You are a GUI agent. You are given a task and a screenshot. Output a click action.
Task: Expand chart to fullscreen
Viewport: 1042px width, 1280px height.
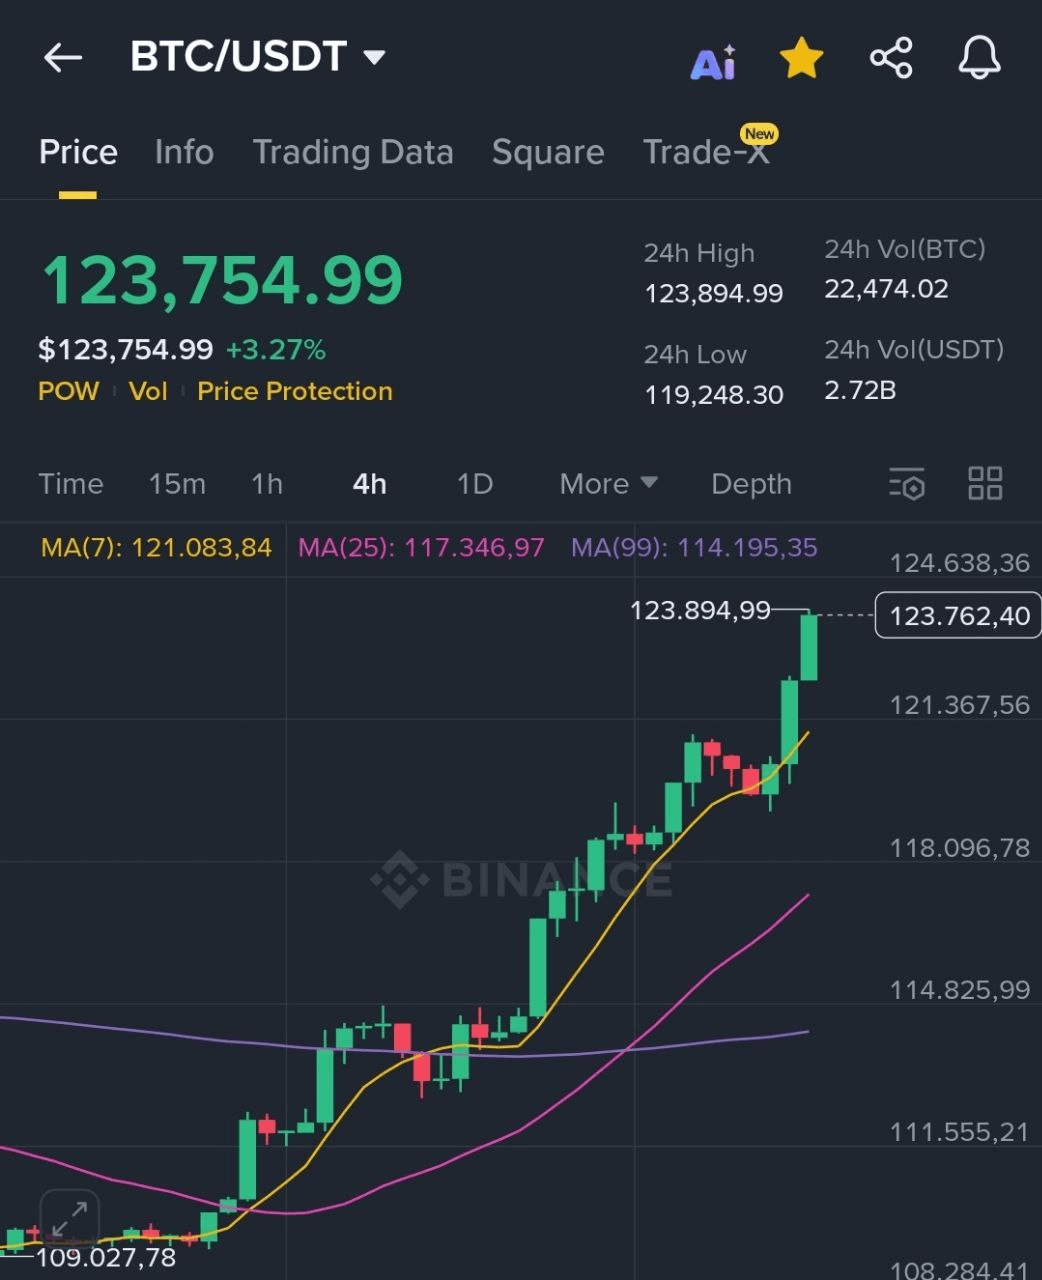69,1219
